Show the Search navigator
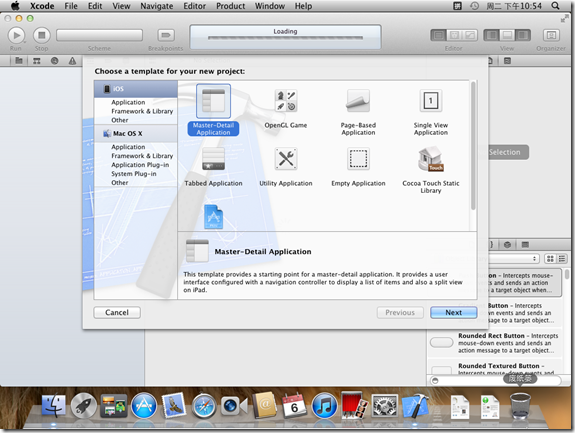The image size is (575, 433). [55, 61]
